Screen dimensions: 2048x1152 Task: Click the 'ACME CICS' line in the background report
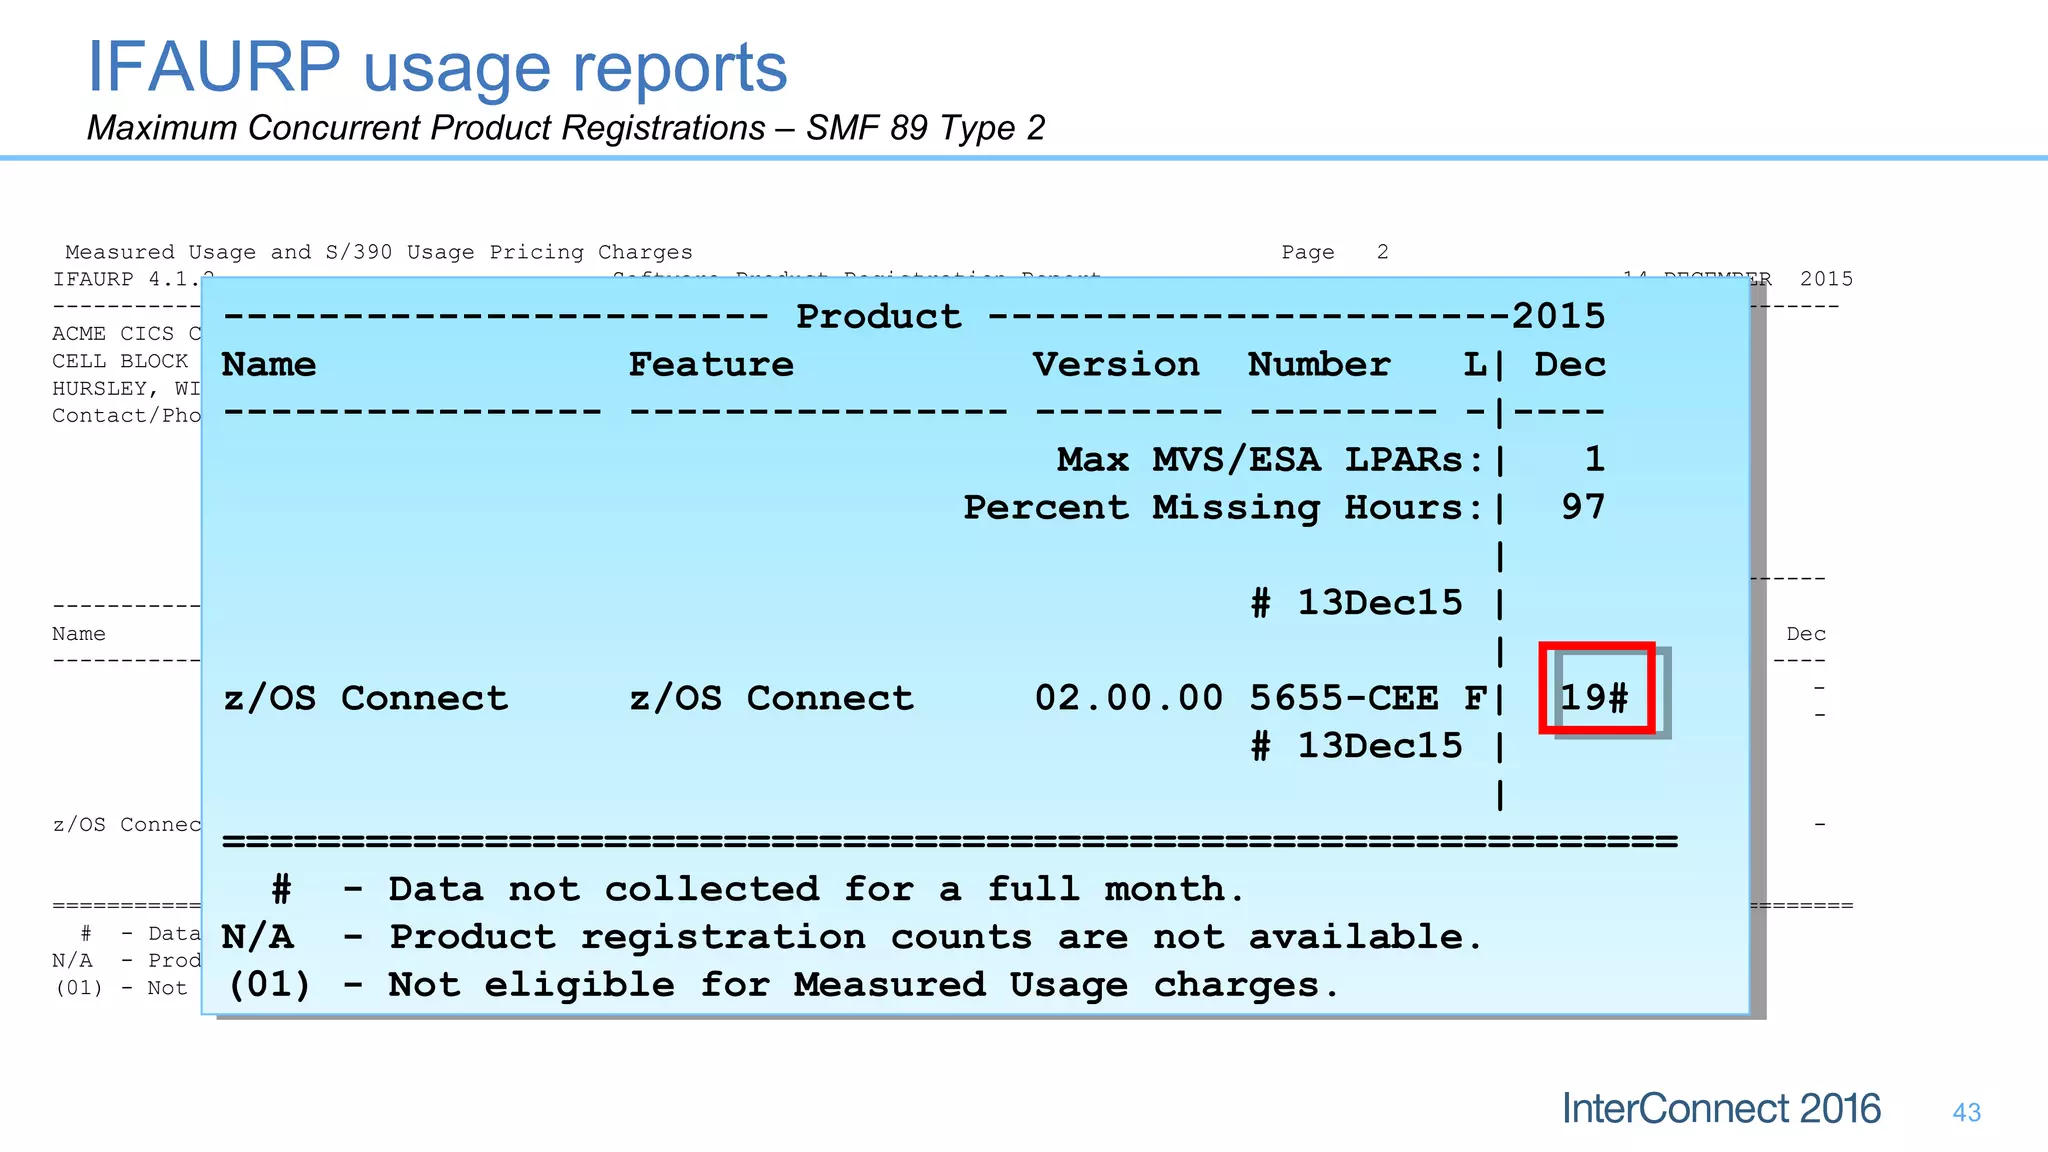pos(127,333)
